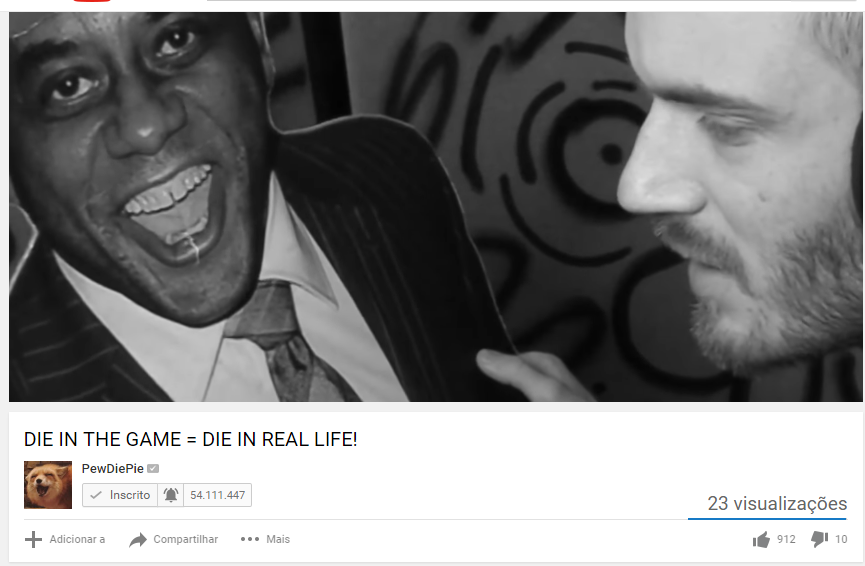Select the Compartilhar text label
This screenshot has height=566, width=865.
(185, 539)
